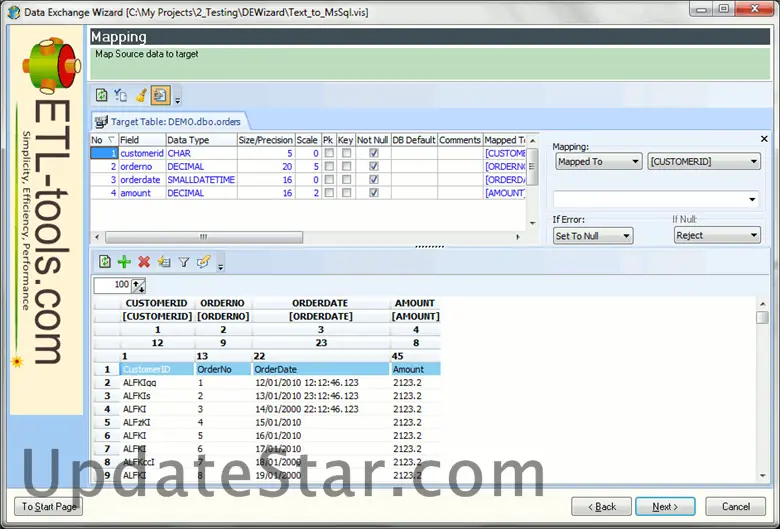Toggle the Key checkbox for orderdate
The image size is (780, 529).
(346, 180)
